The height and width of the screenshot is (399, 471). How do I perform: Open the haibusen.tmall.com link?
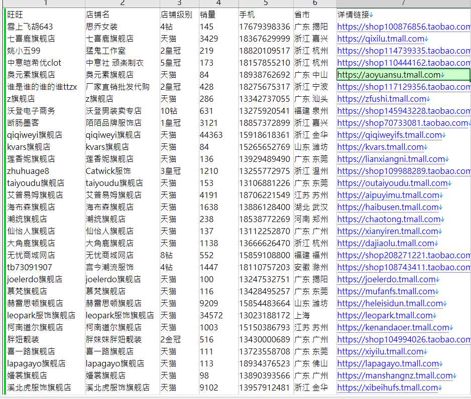[389, 207]
